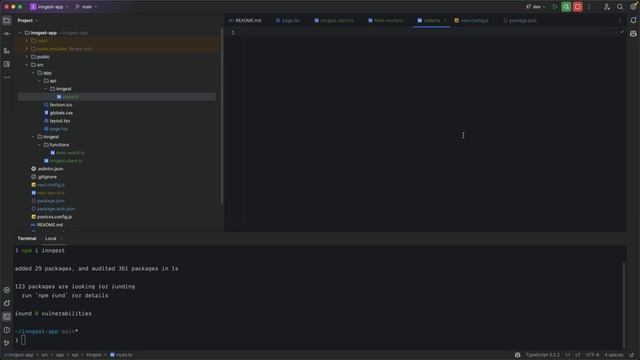Click src in the breadcrumb bar
This screenshot has height=360, width=640.
[44, 355]
